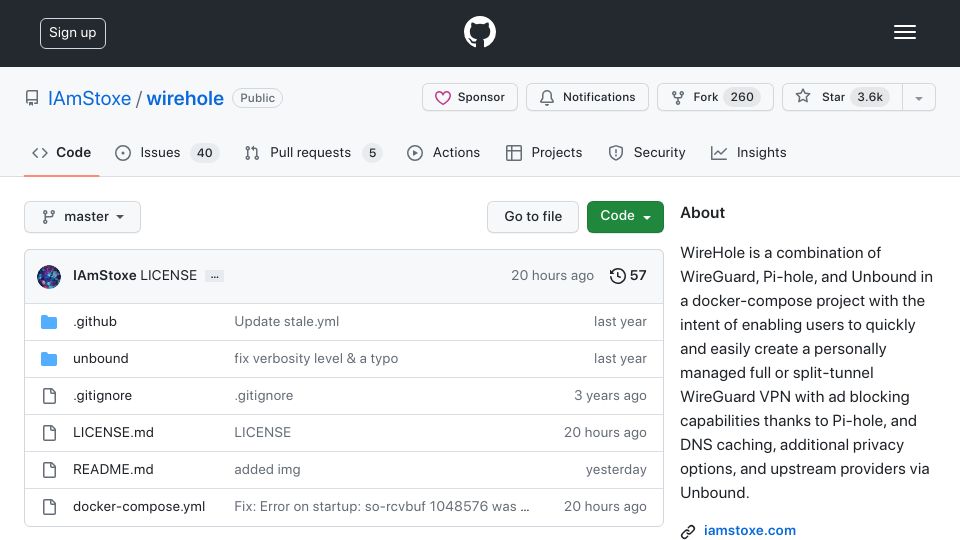The height and width of the screenshot is (540, 960).
Task: Click the Issues count badge 40
Action: (x=204, y=152)
